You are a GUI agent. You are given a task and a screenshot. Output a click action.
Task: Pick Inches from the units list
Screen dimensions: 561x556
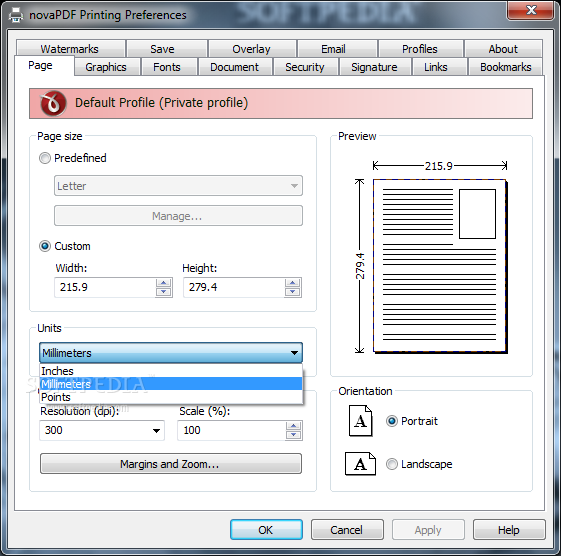(x=171, y=371)
